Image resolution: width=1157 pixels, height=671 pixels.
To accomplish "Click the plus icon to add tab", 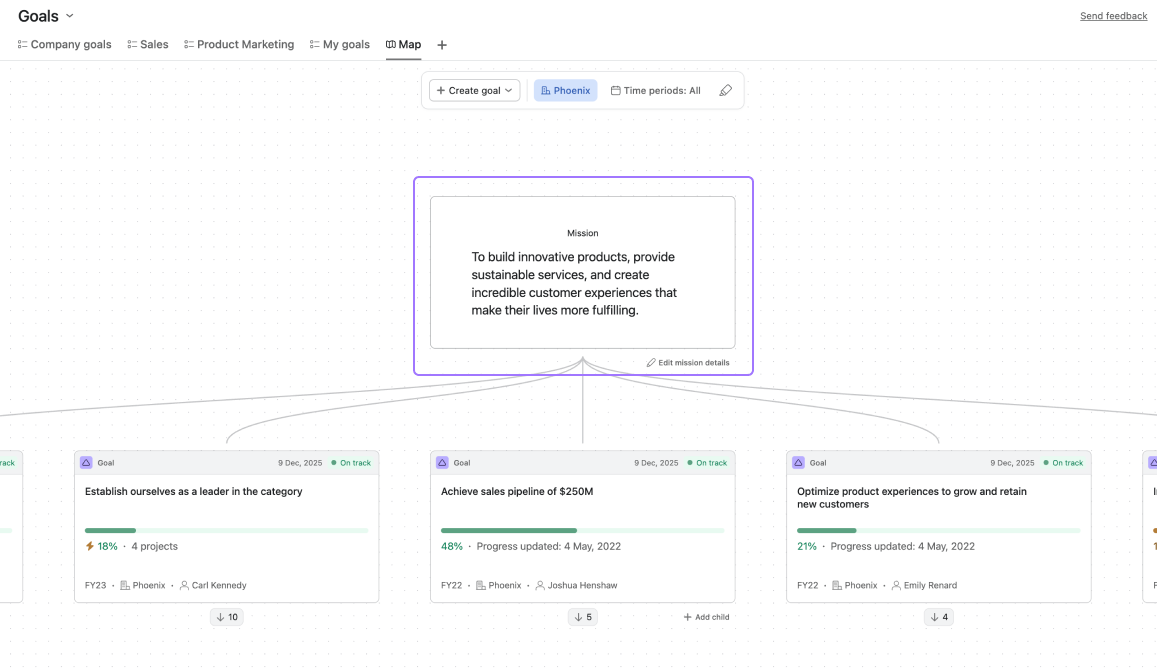I will tap(442, 45).
